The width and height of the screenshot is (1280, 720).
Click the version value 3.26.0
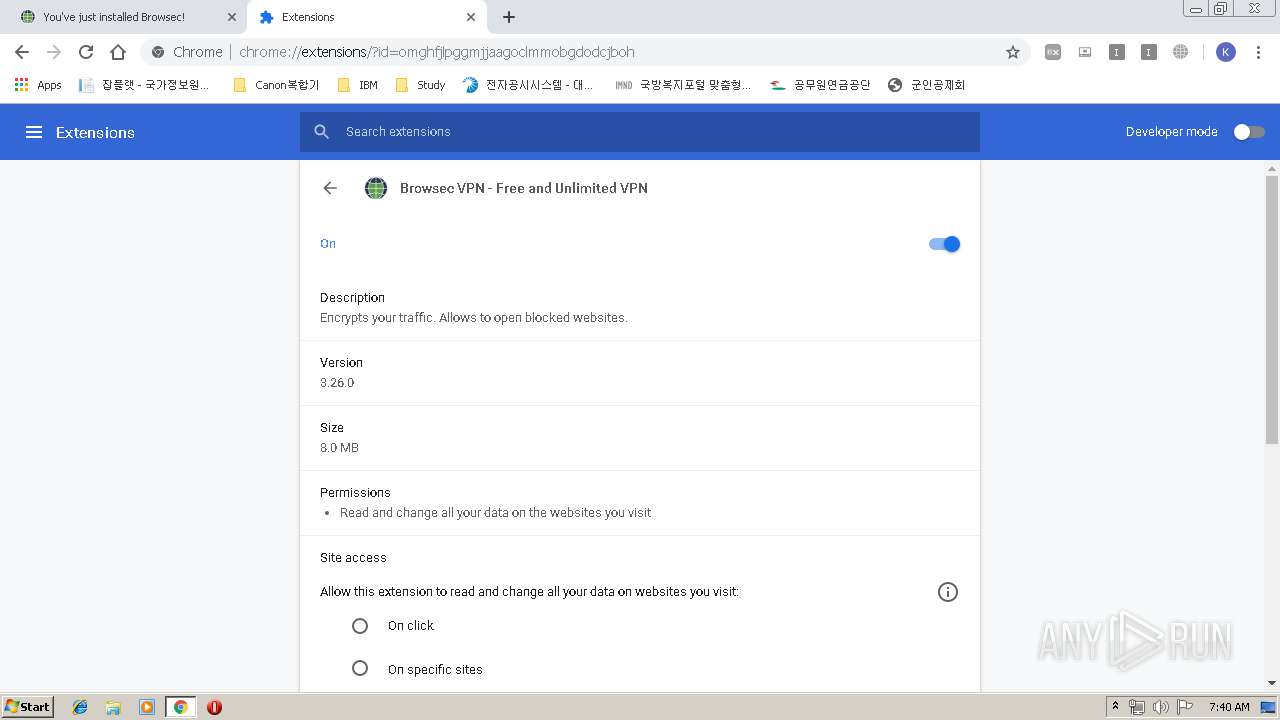tap(337, 383)
